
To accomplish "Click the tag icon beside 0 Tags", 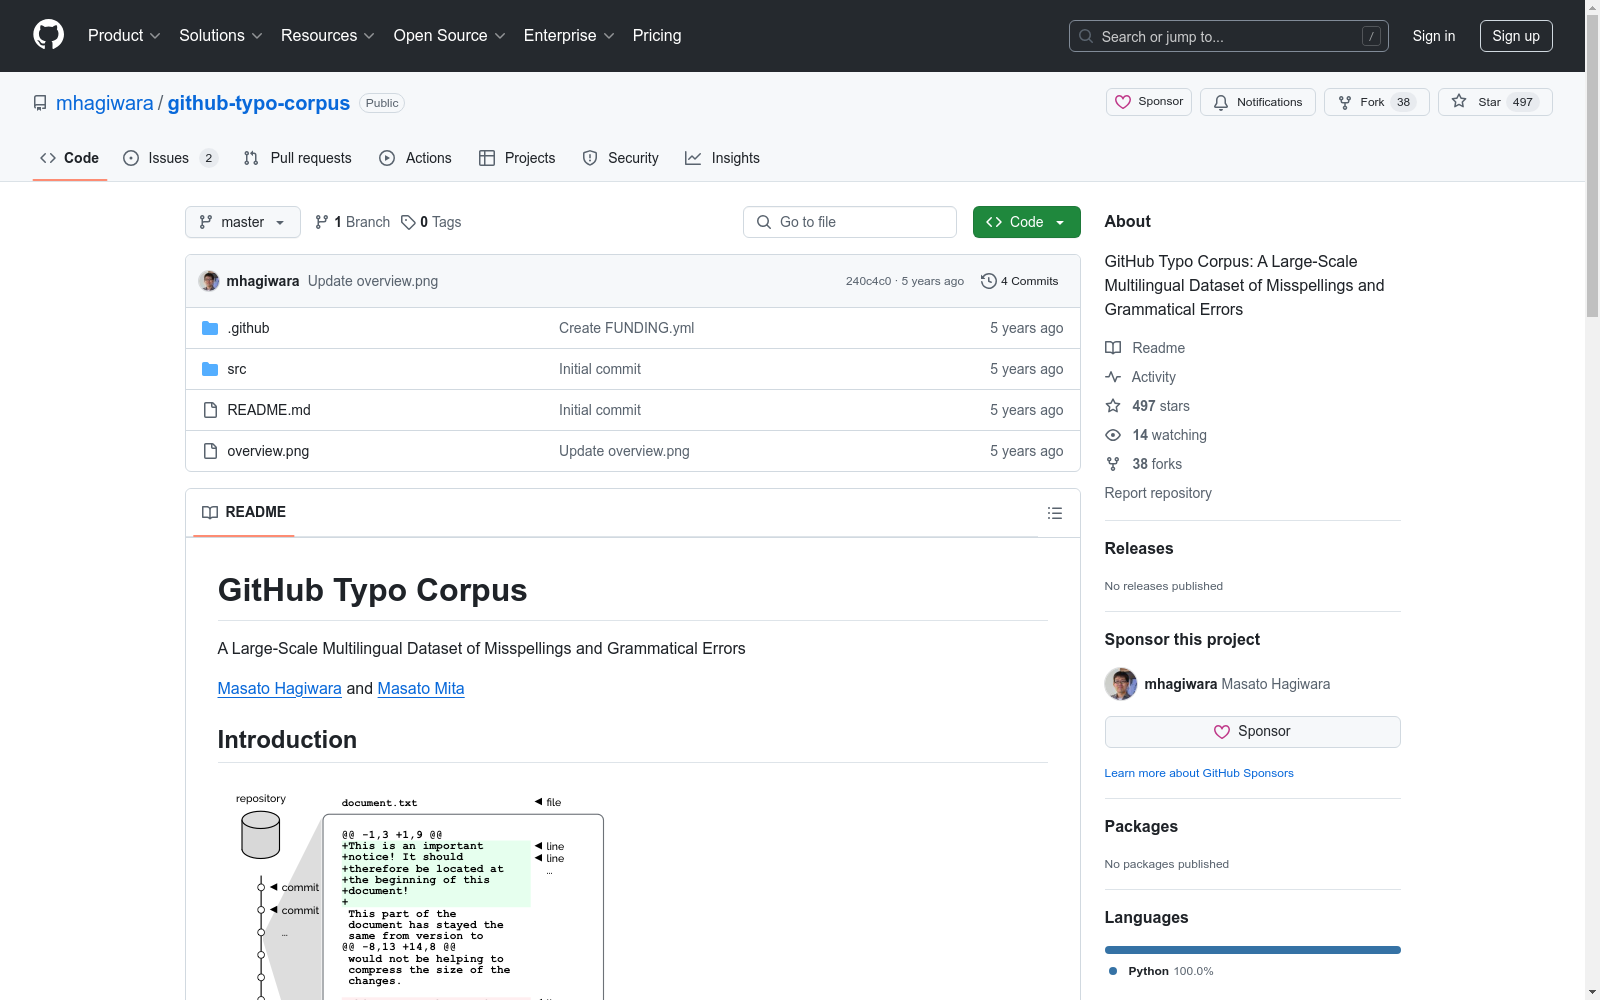I will click(x=408, y=222).
